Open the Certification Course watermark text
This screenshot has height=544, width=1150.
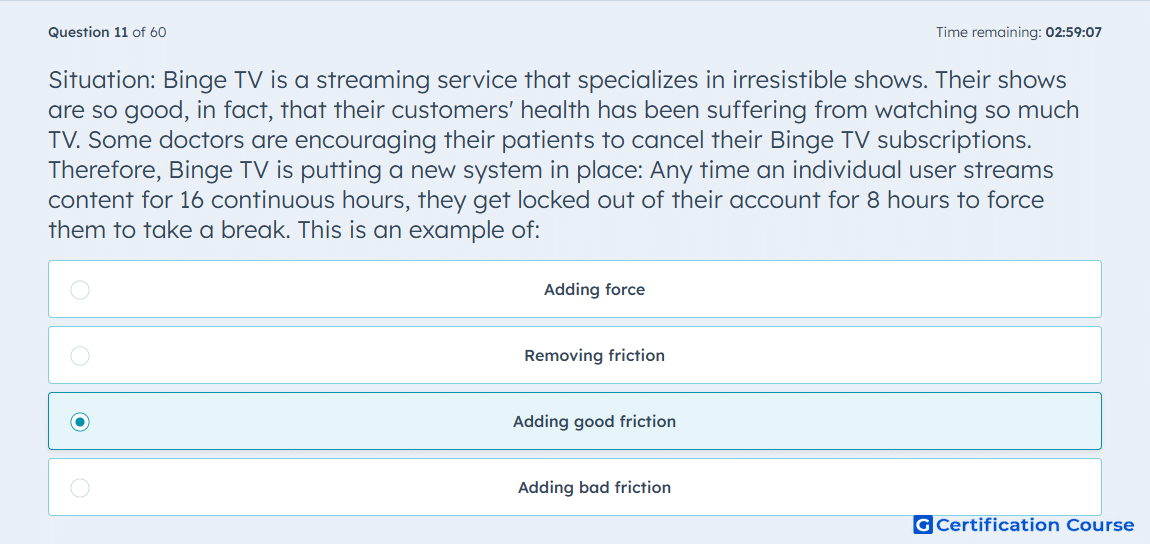tap(1035, 525)
